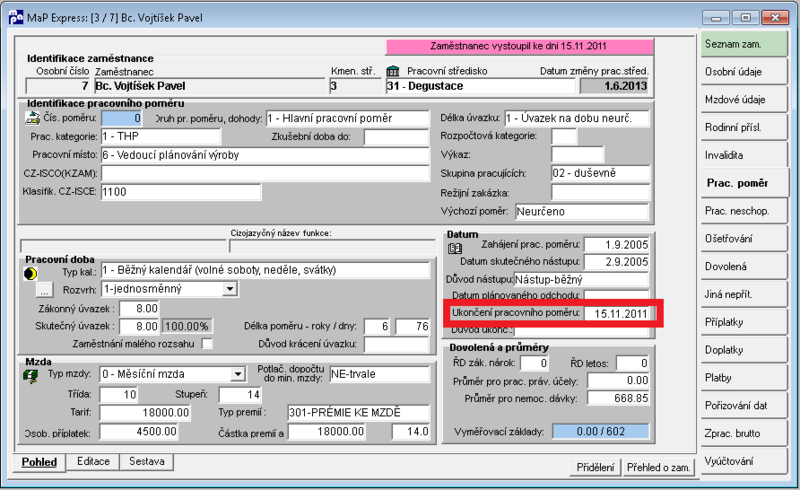Click the Důvod nástupu field
The height and width of the screenshot is (490, 800).
(x=581, y=280)
